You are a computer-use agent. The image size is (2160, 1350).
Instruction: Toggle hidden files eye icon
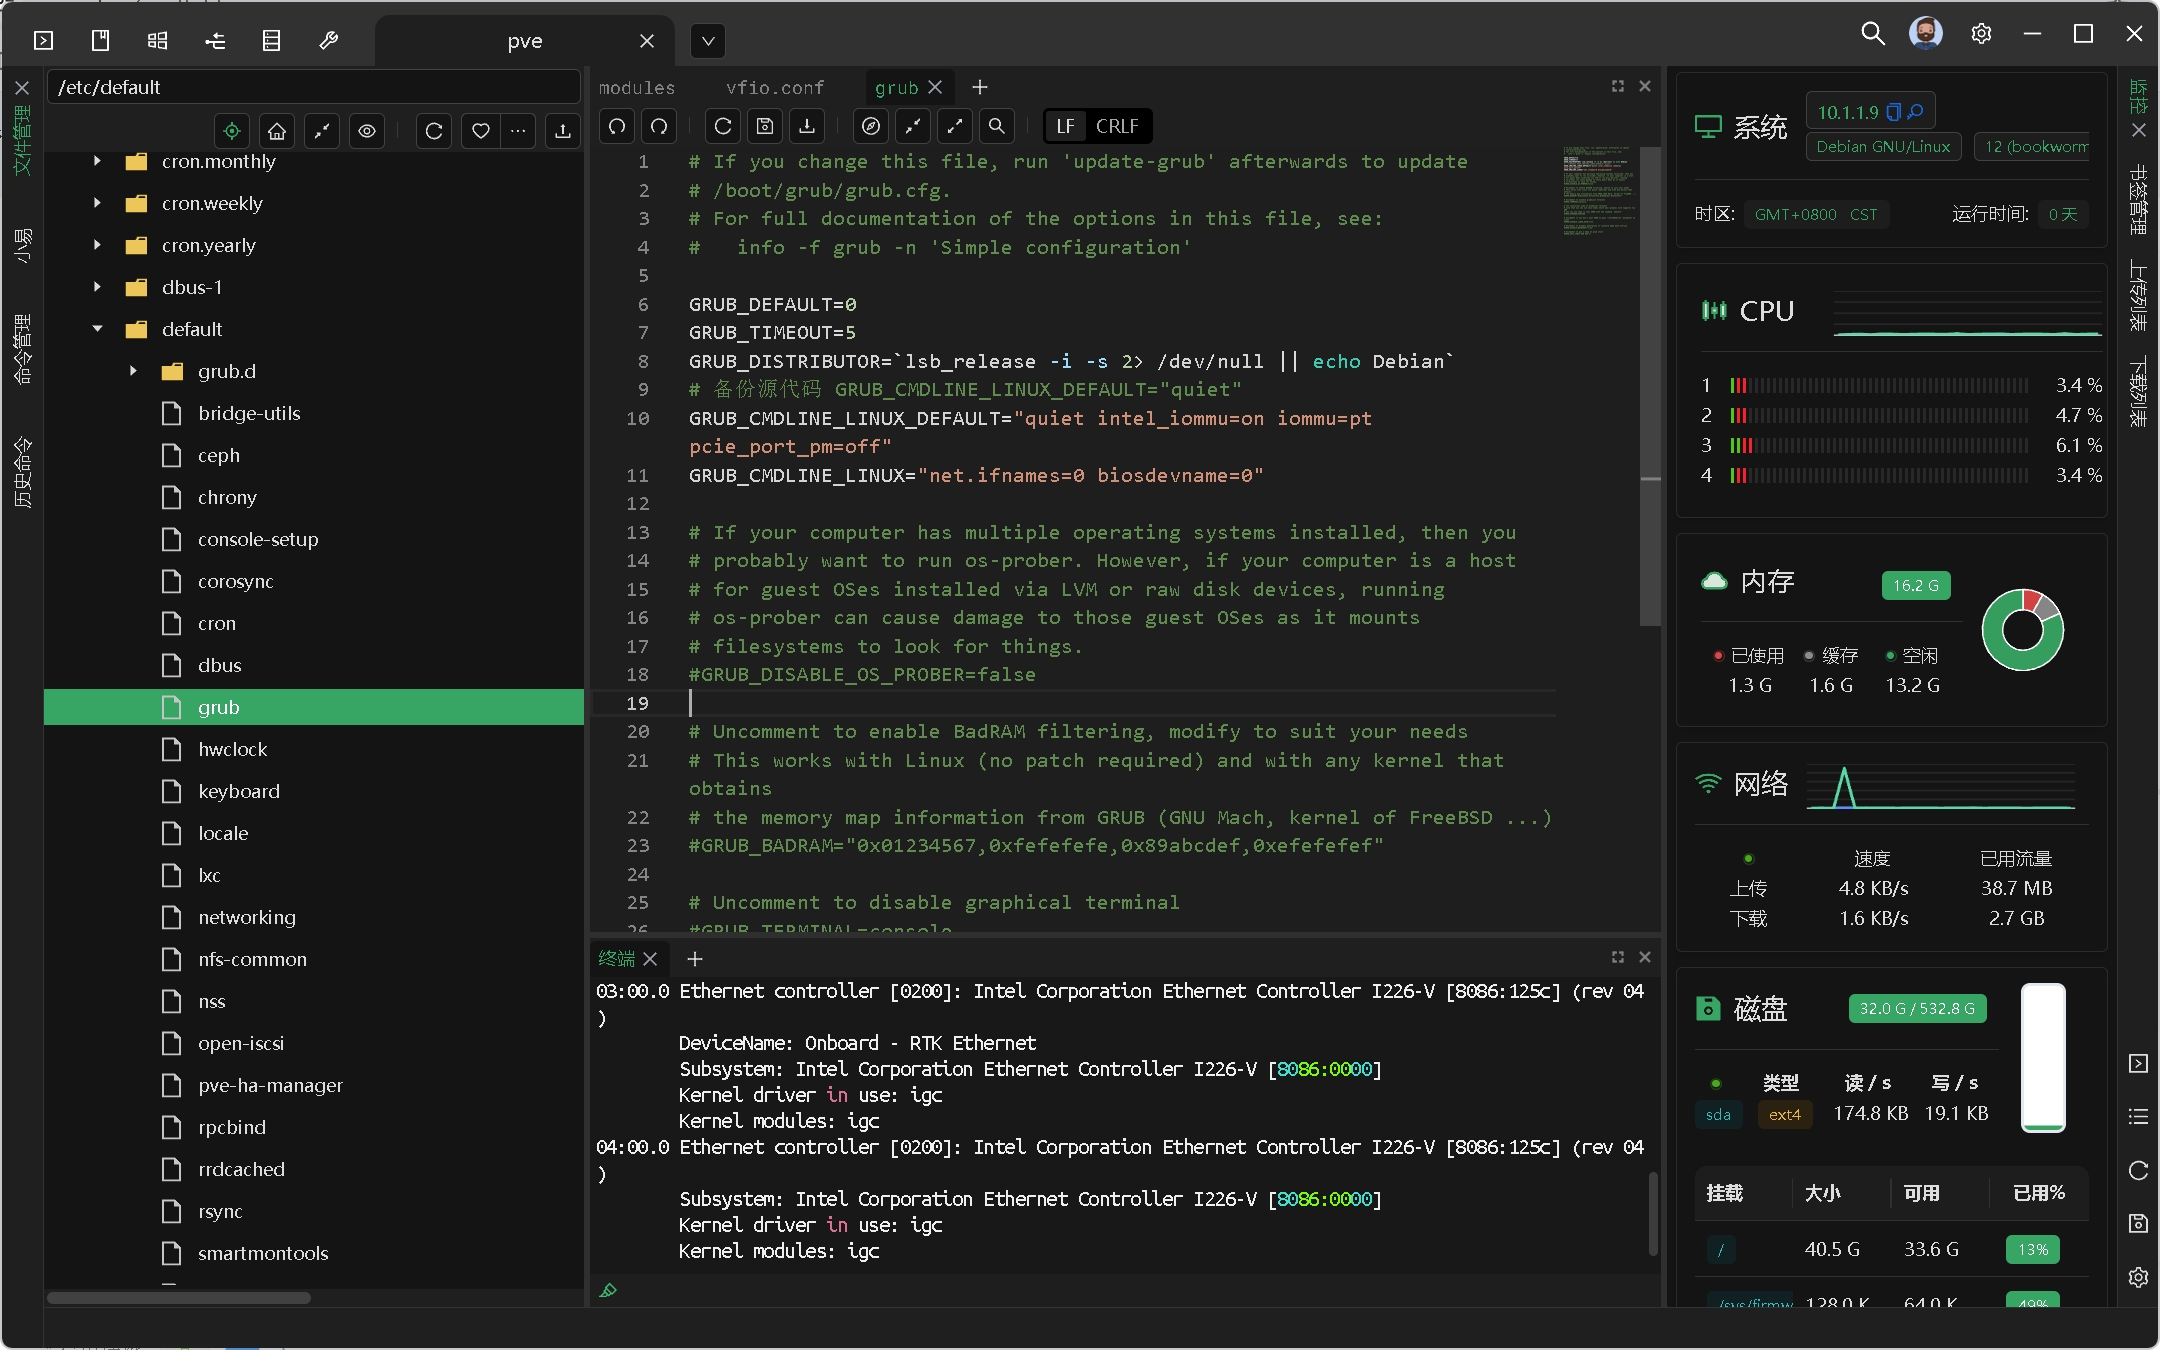coord(367,131)
